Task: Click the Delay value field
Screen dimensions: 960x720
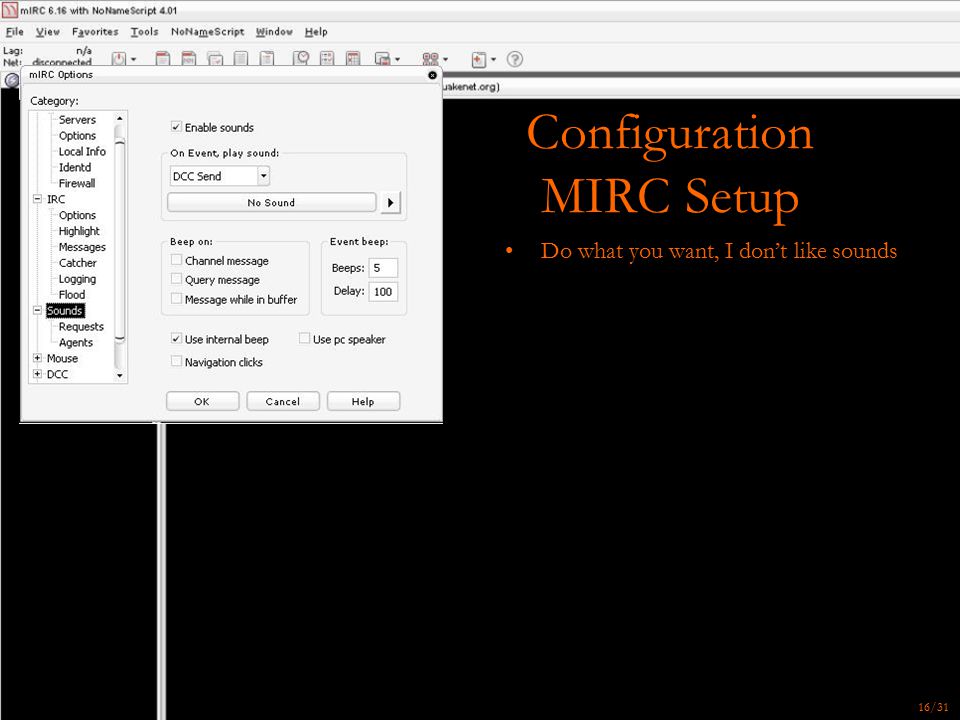Action: click(x=383, y=291)
